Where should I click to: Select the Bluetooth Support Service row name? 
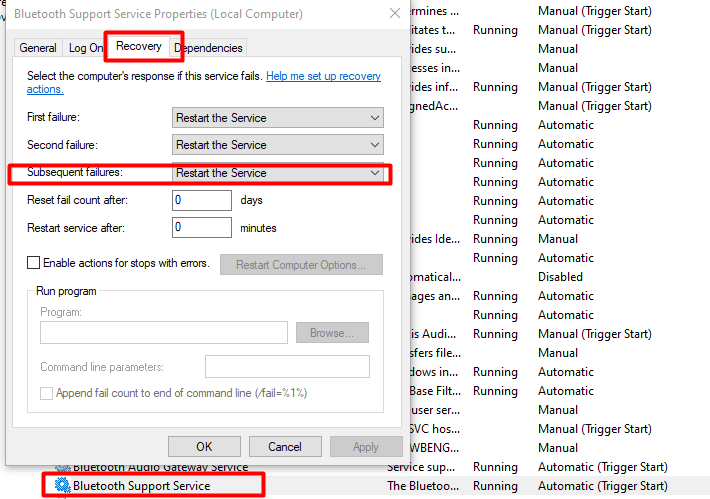click(141, 485)
